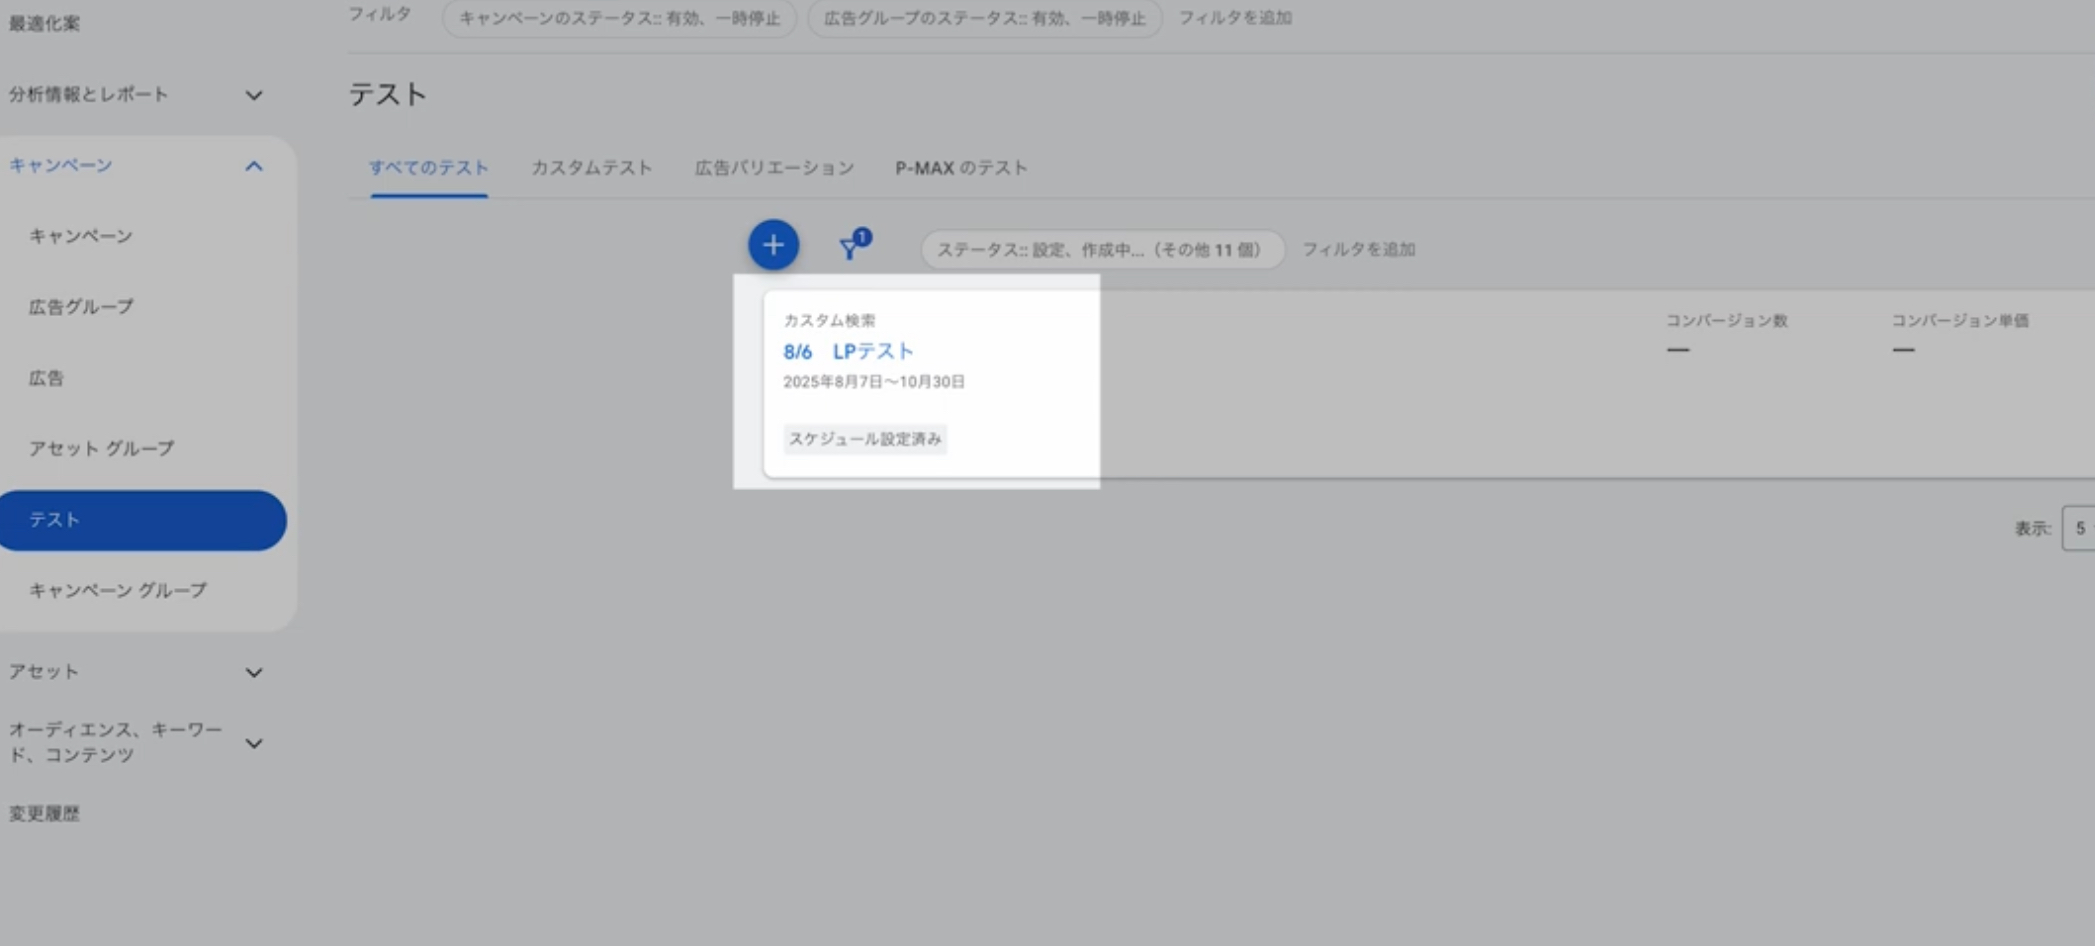Open アセット グループ in sidebar
Image resolution: width=2095 pixels, height=946 pixels.
coord(101,449)
